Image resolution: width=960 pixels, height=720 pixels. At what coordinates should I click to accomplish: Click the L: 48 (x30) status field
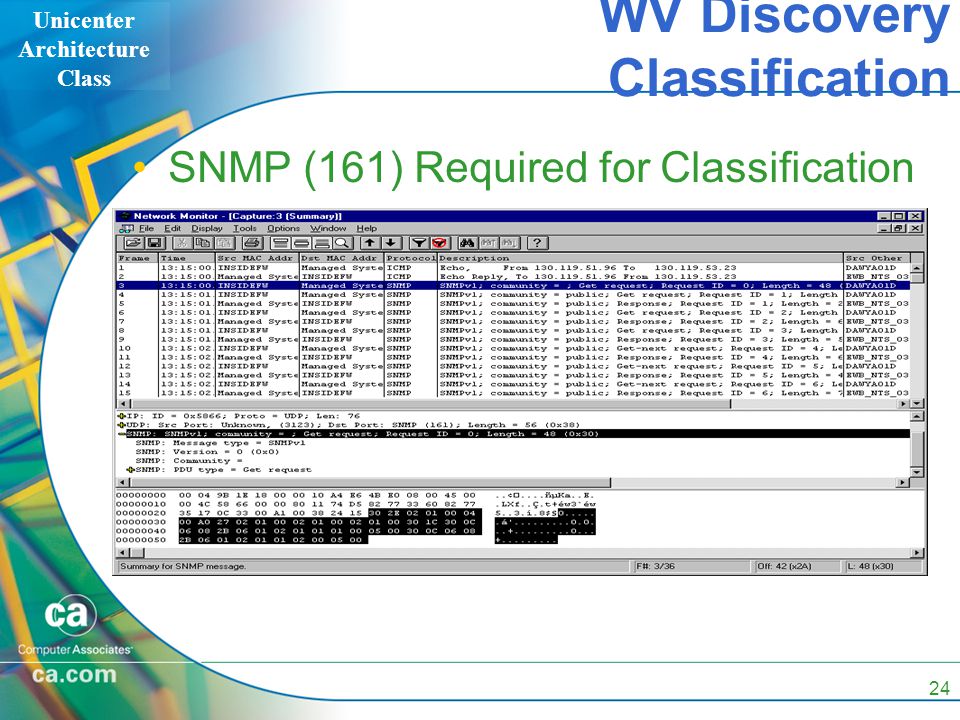click(x=883, y=566)
